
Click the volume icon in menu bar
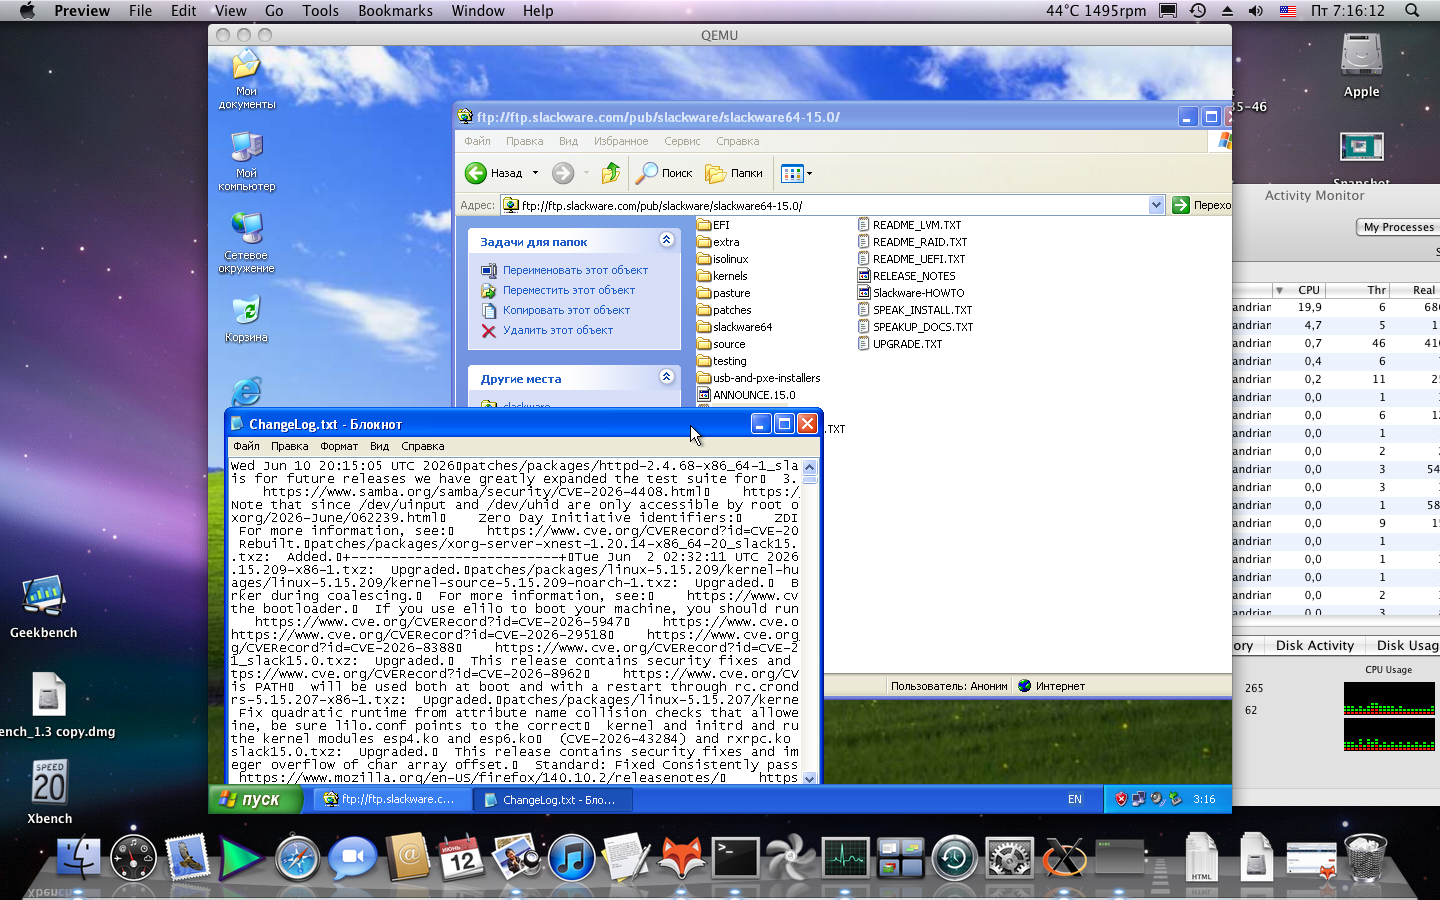point(1256,11)
